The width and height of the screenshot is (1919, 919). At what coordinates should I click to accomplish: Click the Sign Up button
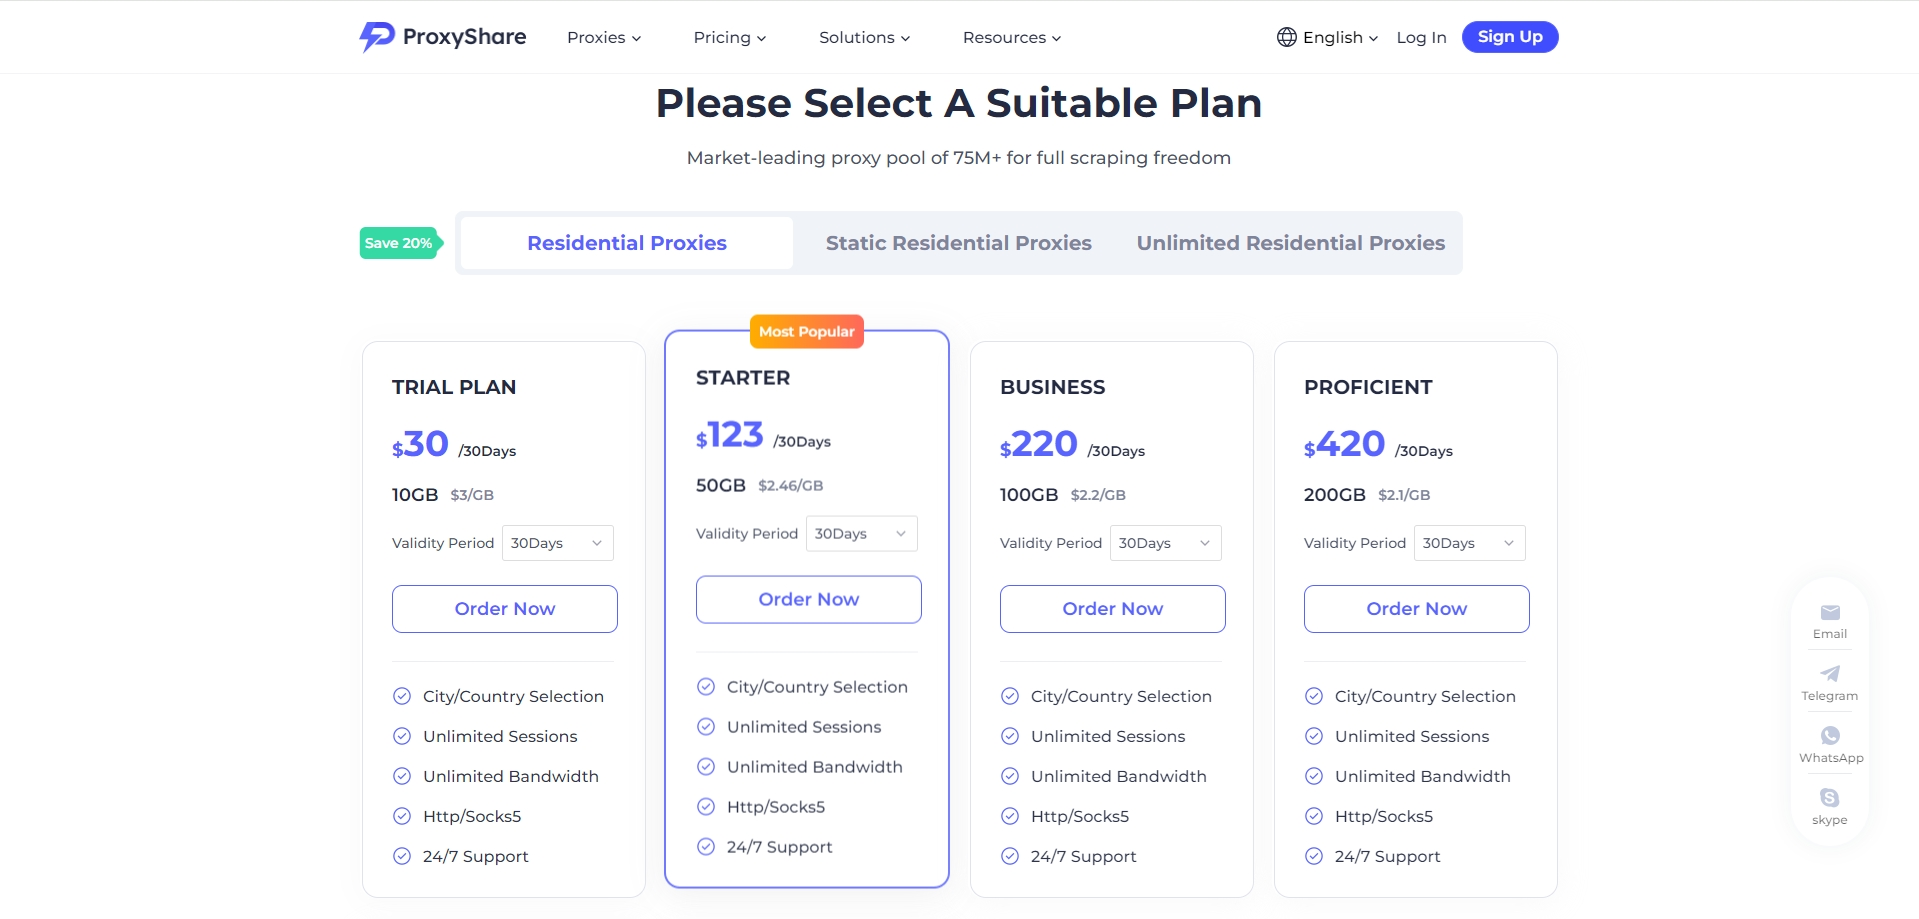1509,37
